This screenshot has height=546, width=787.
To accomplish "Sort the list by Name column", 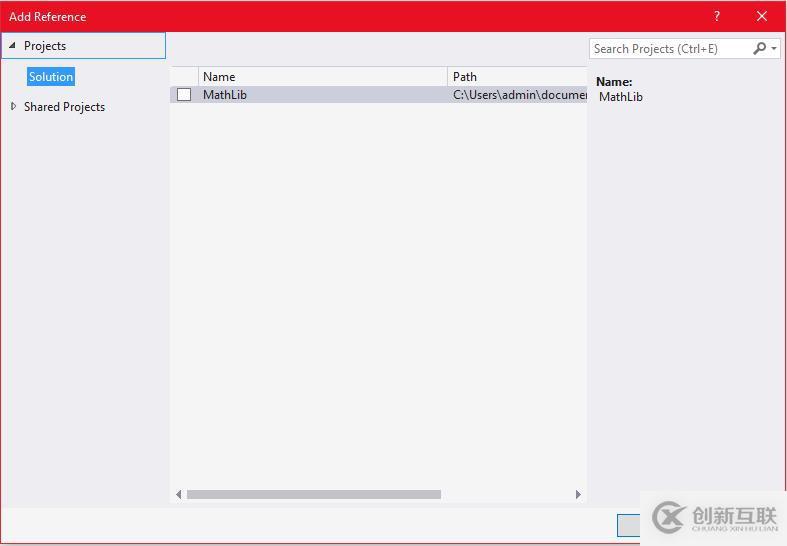I will 323,77.
